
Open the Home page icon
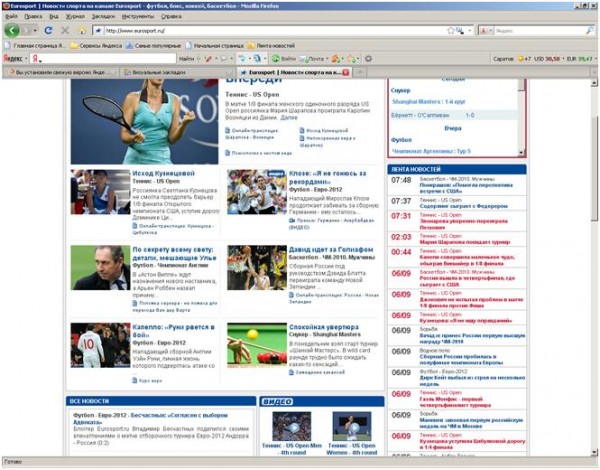(82, 31)
